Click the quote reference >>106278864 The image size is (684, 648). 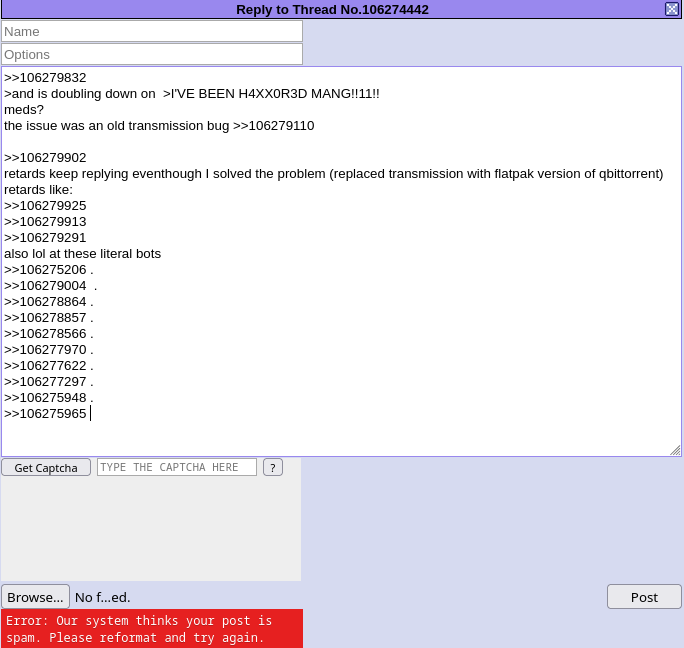45,302
